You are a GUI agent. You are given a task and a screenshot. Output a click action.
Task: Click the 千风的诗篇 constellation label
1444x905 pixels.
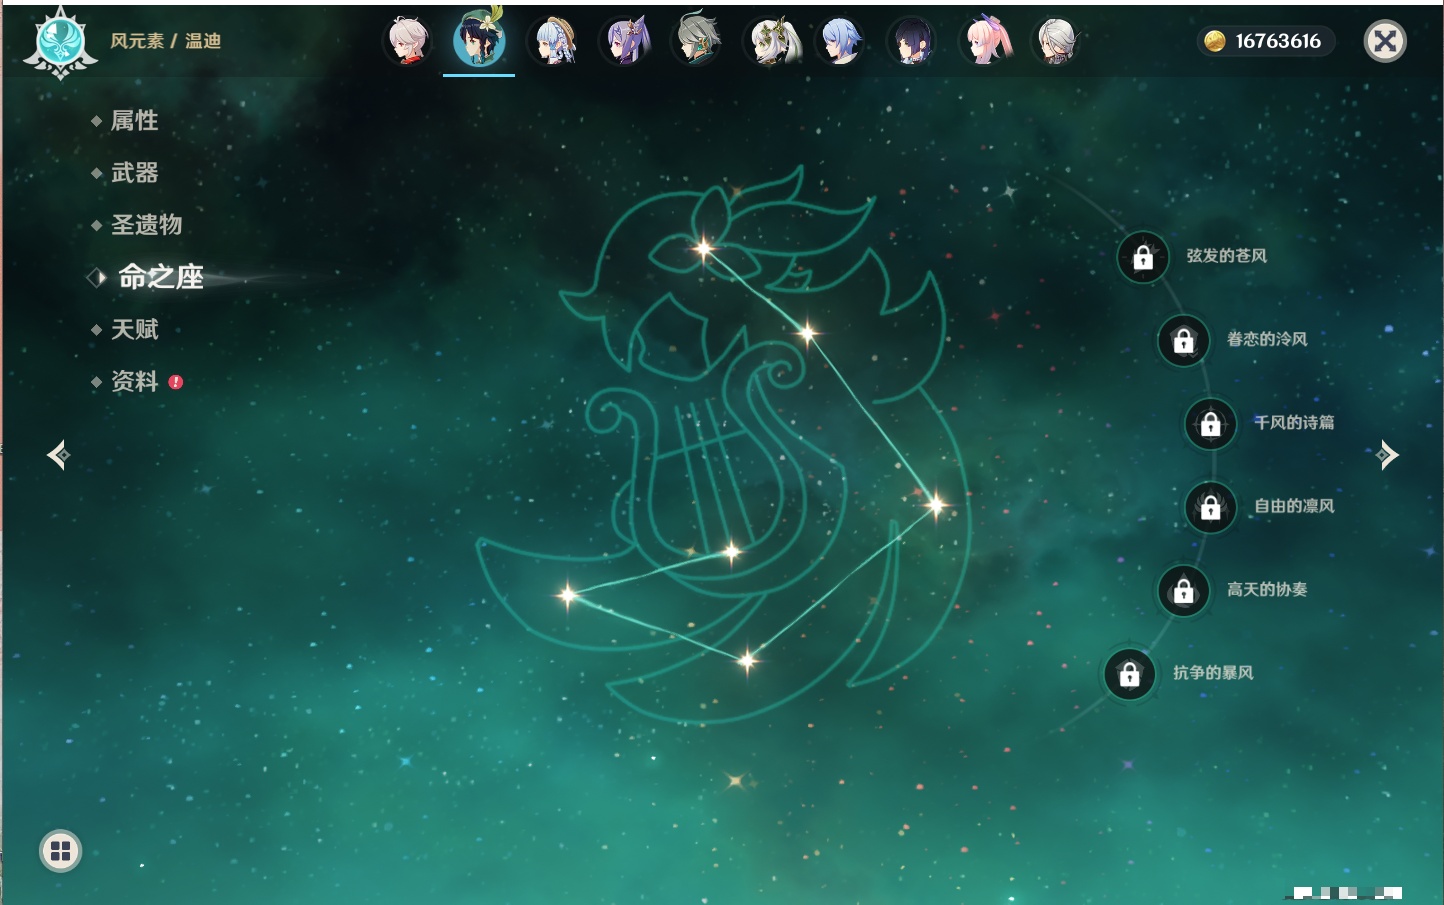(x=1294, y=422)
